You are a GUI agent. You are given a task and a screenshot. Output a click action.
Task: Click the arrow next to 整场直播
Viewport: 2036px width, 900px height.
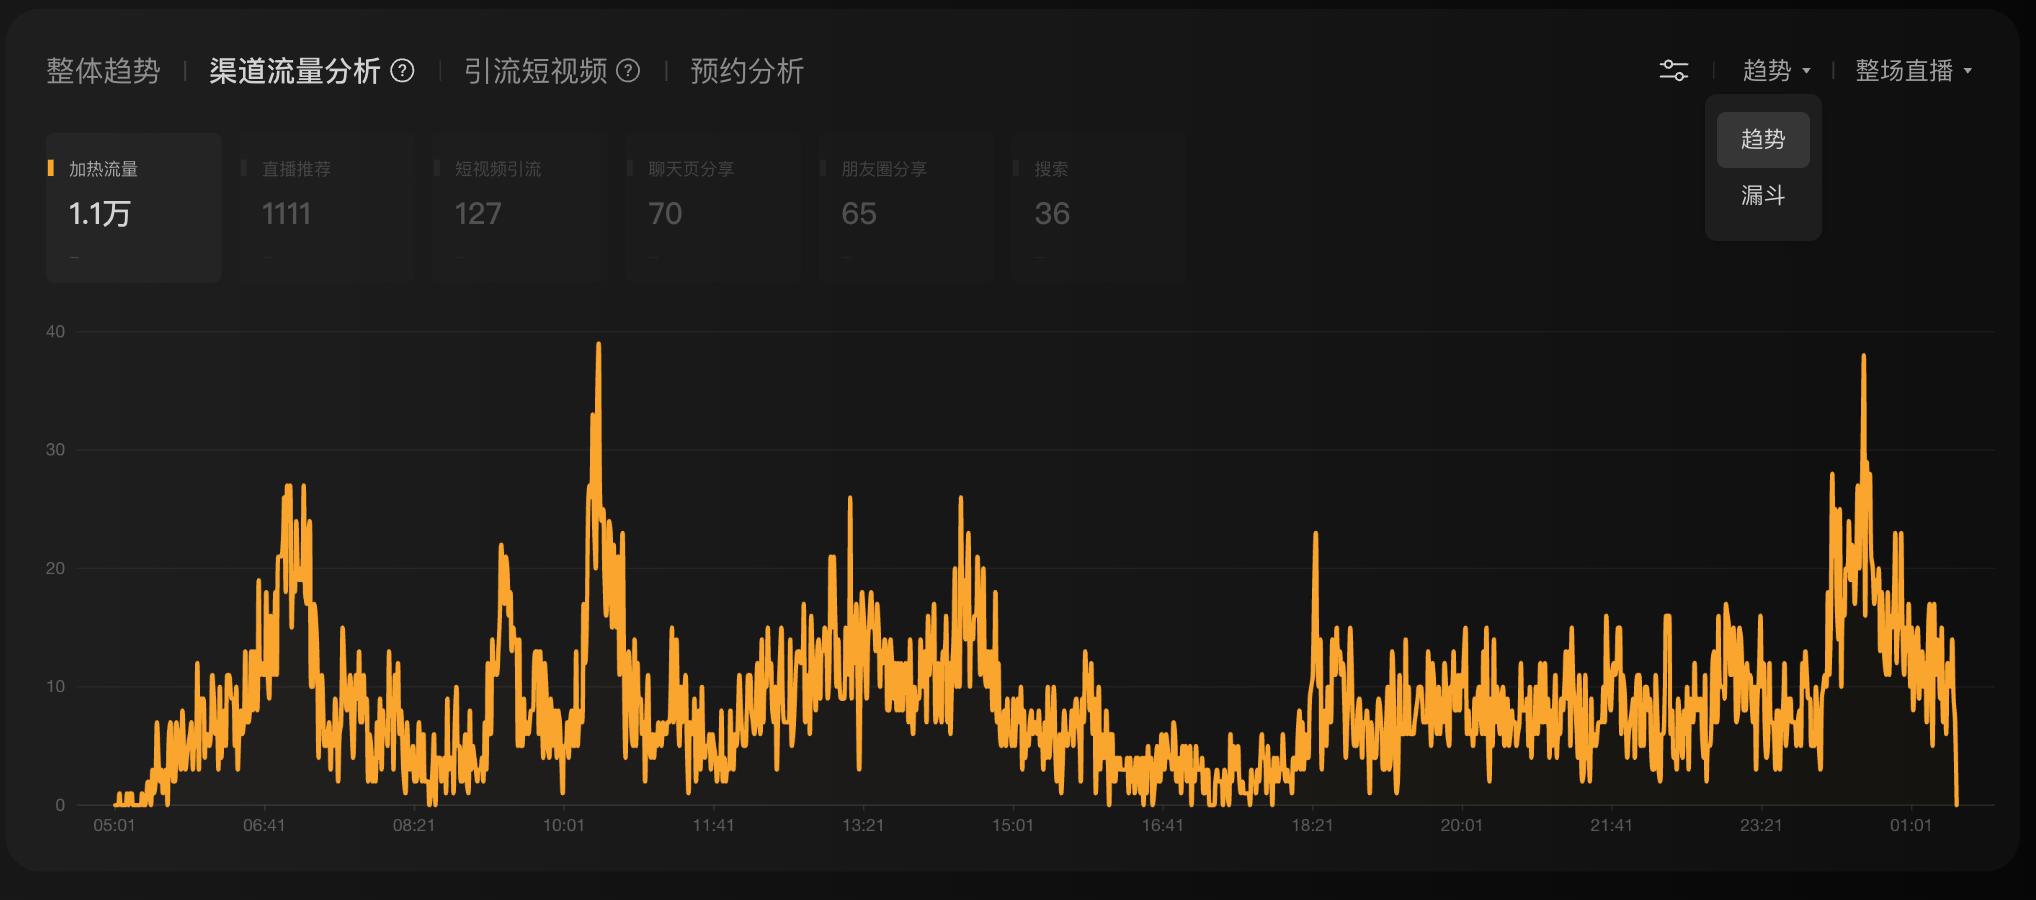pyautogui.click(x=1968, y=71)
